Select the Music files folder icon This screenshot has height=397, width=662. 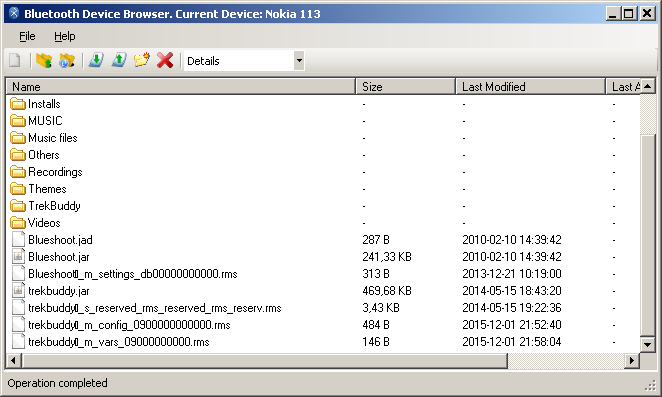[x=18, y=138]
